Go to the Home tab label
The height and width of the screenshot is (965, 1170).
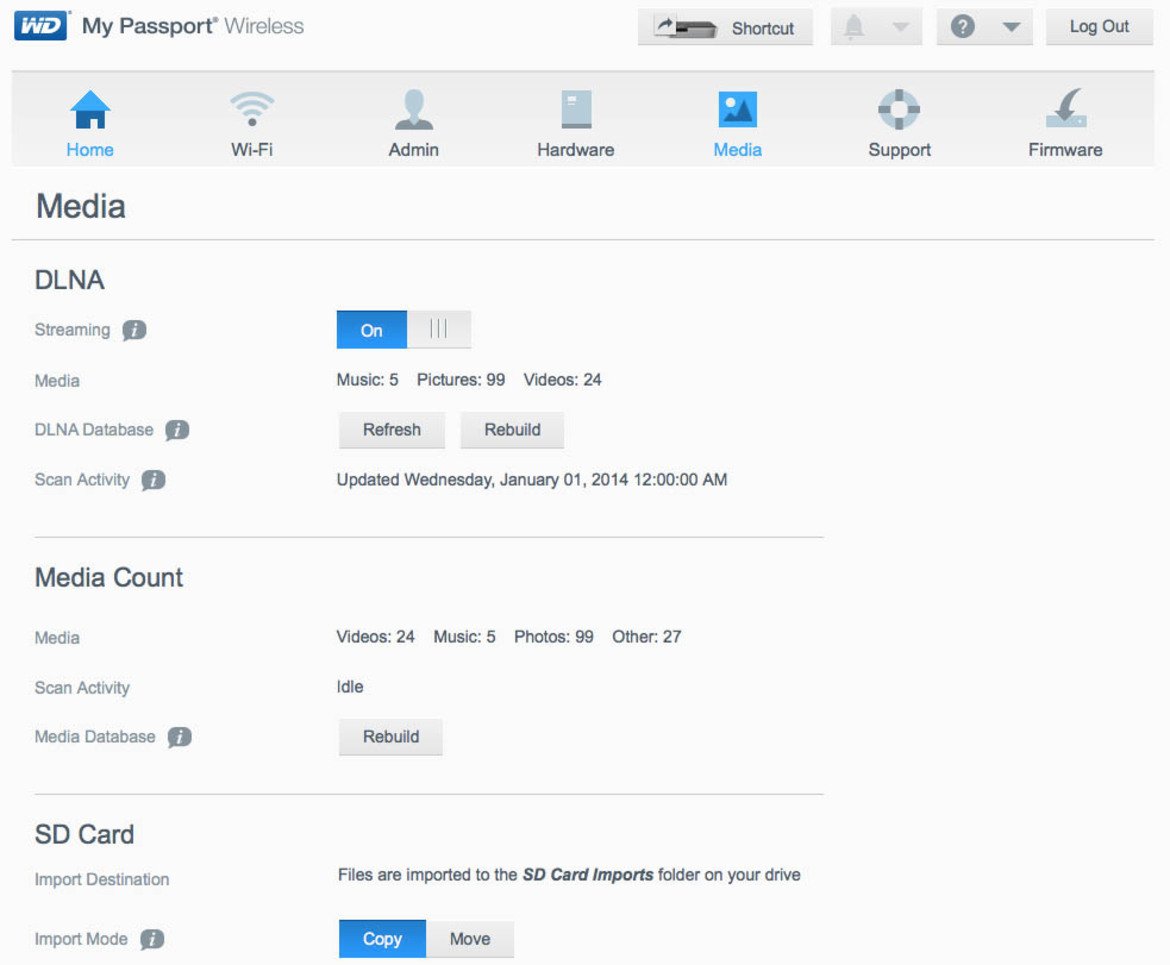pos(90,150)
